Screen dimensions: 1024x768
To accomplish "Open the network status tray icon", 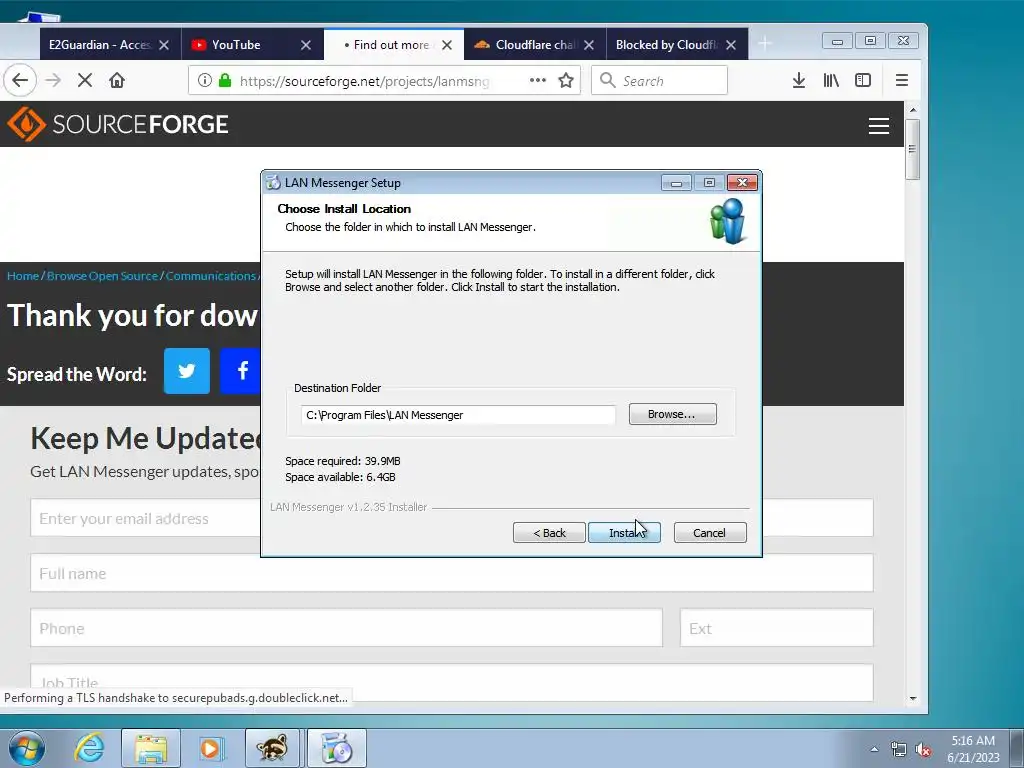I will 899,750.
